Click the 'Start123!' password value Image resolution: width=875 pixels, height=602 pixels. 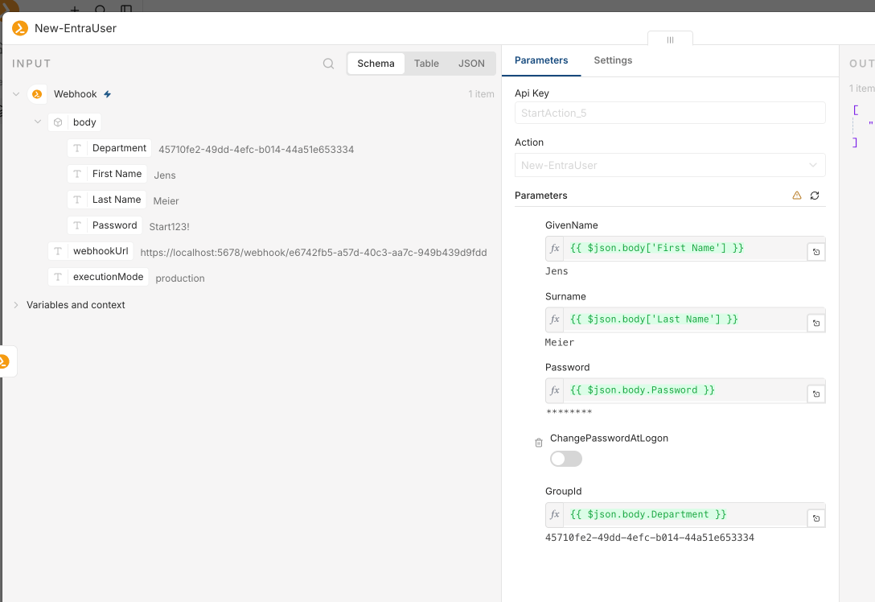[169, 227]
